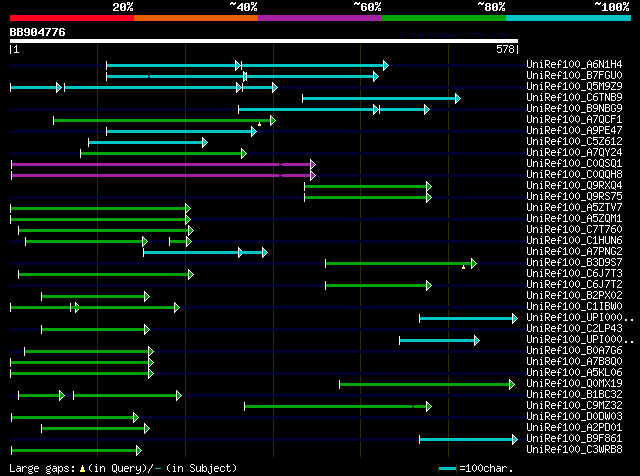The image size is (640, 476).
Task: Select the UniRef100_C2LP43 label
Action: (574, 329)
